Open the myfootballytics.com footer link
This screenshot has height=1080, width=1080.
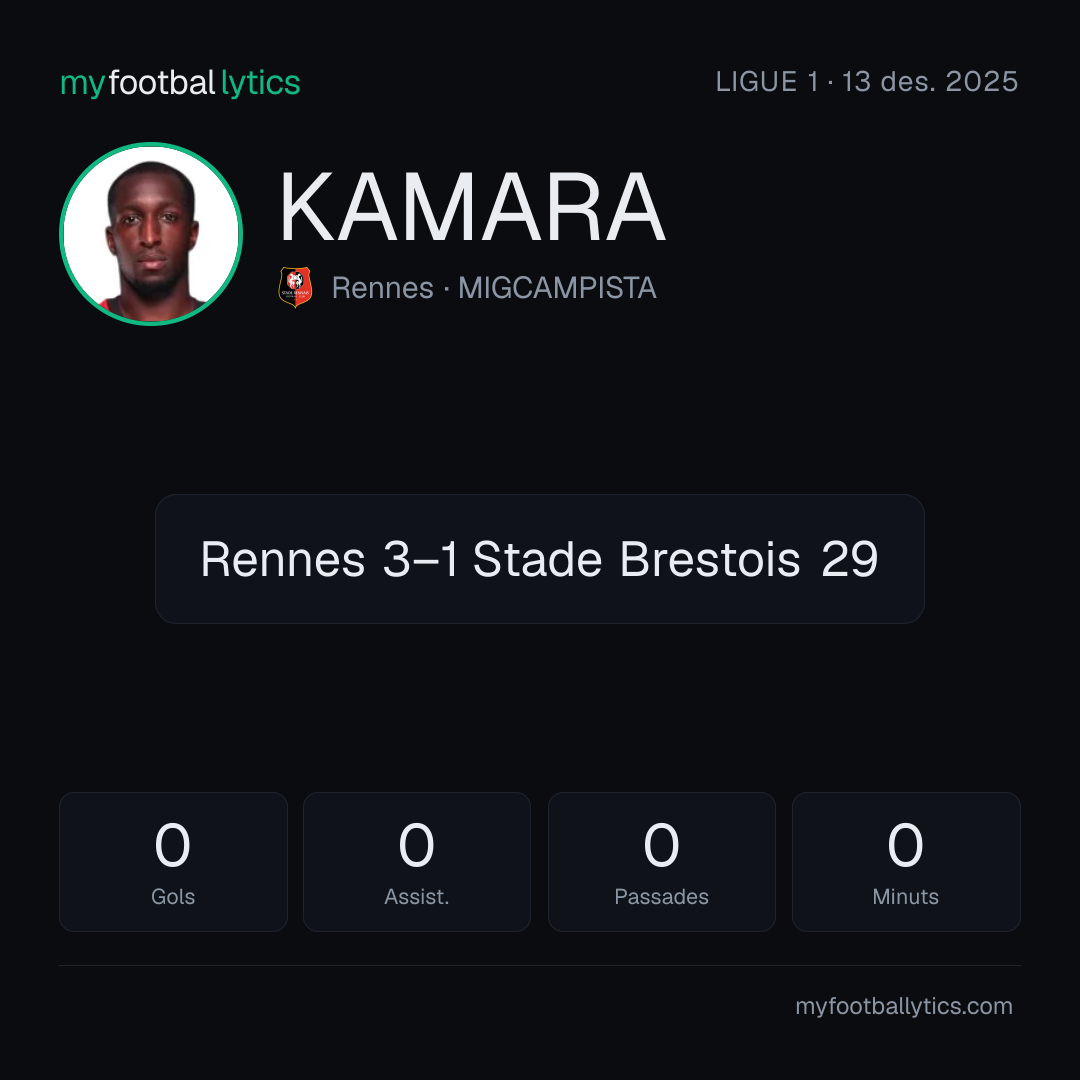click(x=904, y=1006)
